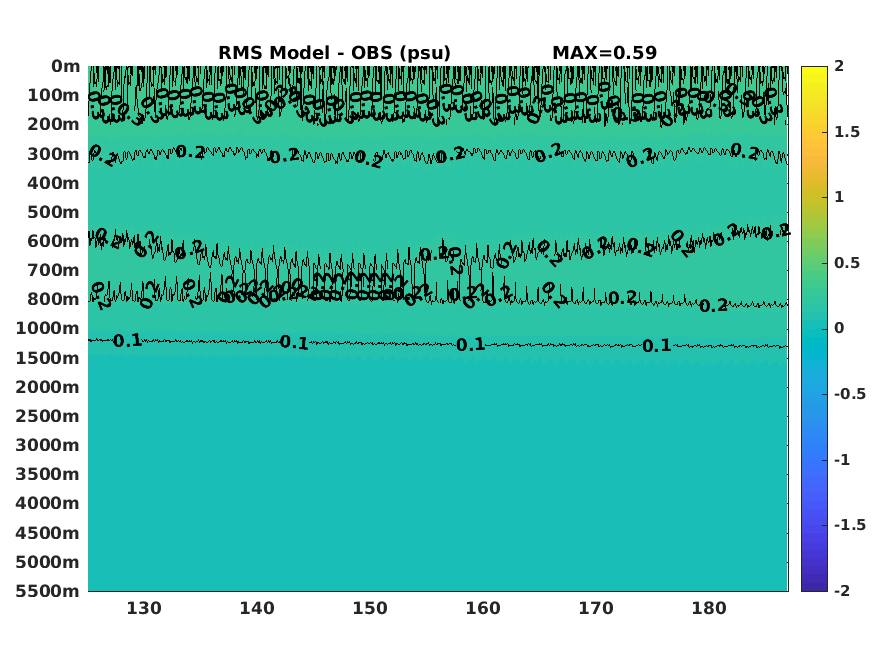Select the '600m' depth tick label
This screenshot has width=875, height=656.
[x=54, y=241]
